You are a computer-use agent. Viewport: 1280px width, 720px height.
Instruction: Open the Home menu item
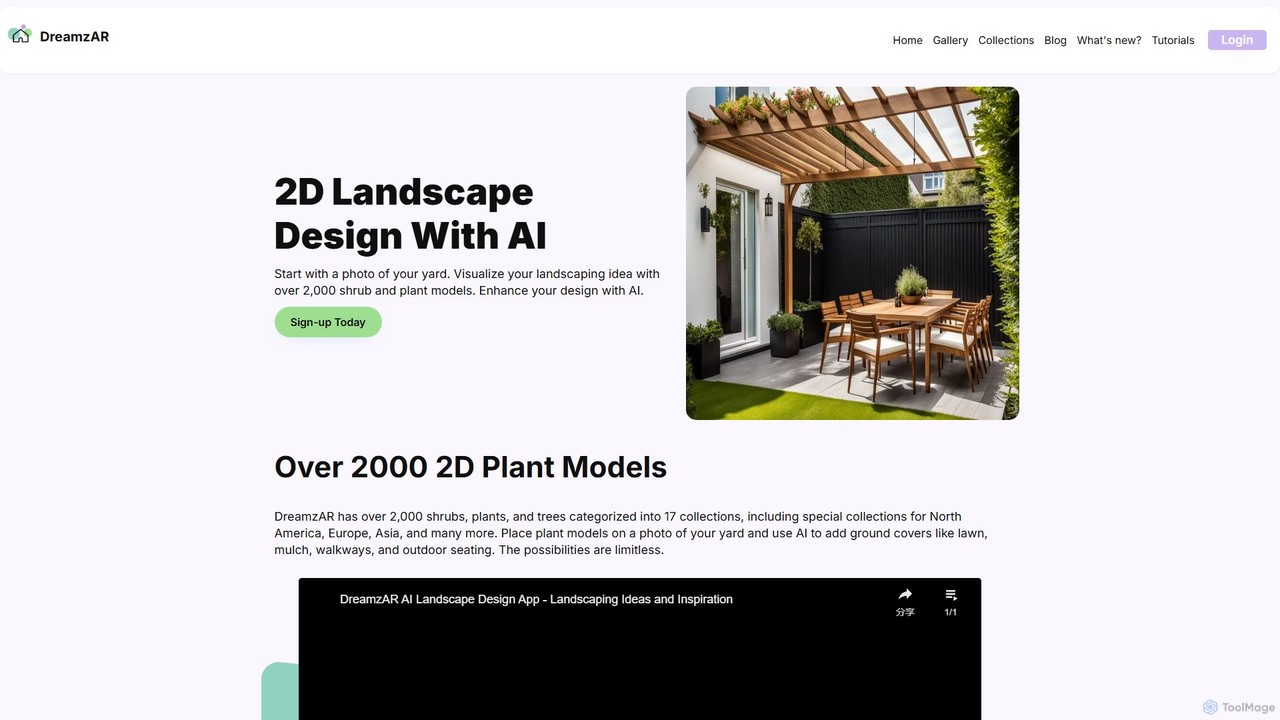click(x=907, y=40)
